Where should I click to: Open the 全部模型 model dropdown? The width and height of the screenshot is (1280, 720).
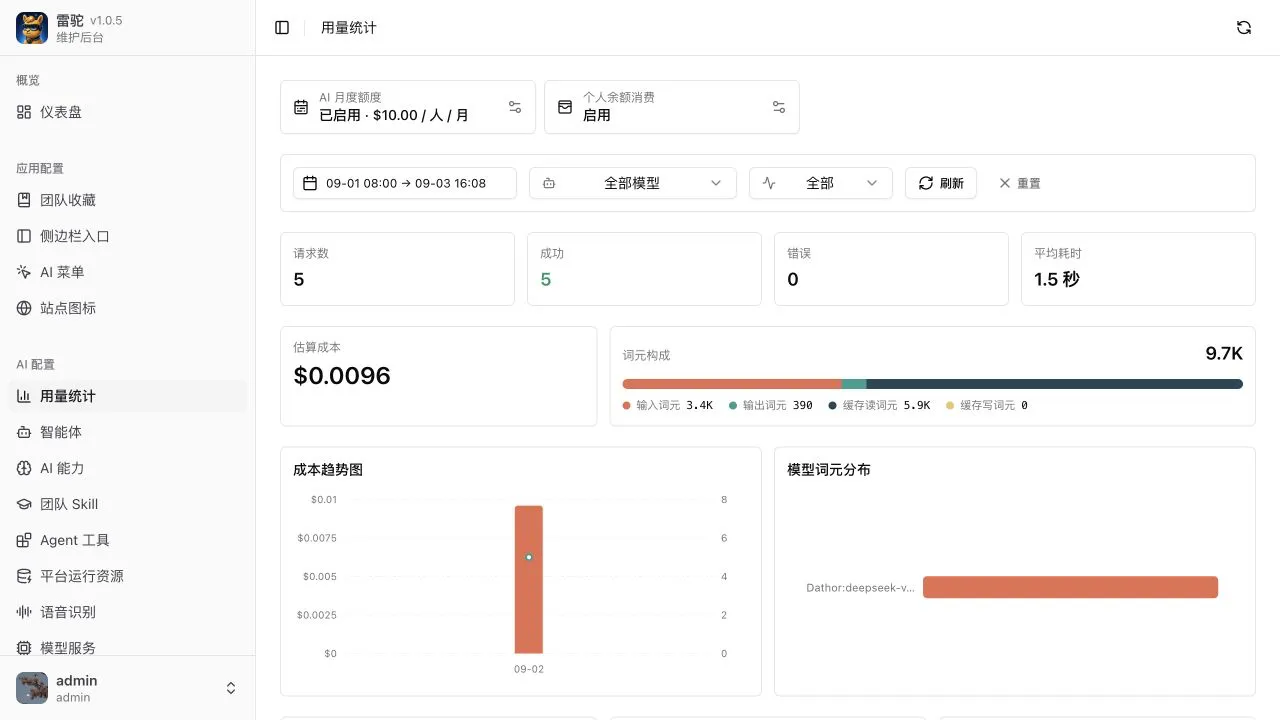coord(632,183)
